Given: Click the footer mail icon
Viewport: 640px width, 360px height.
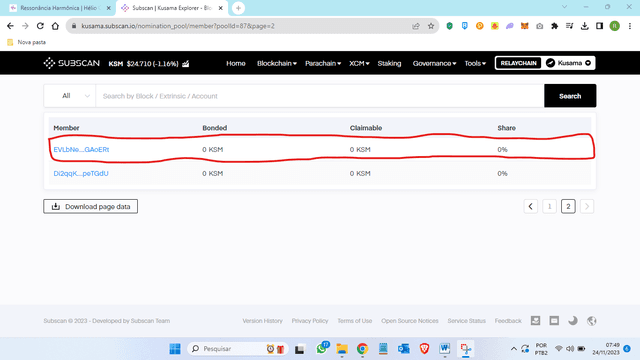Looking at the screenshot, I should click(536, 321).
